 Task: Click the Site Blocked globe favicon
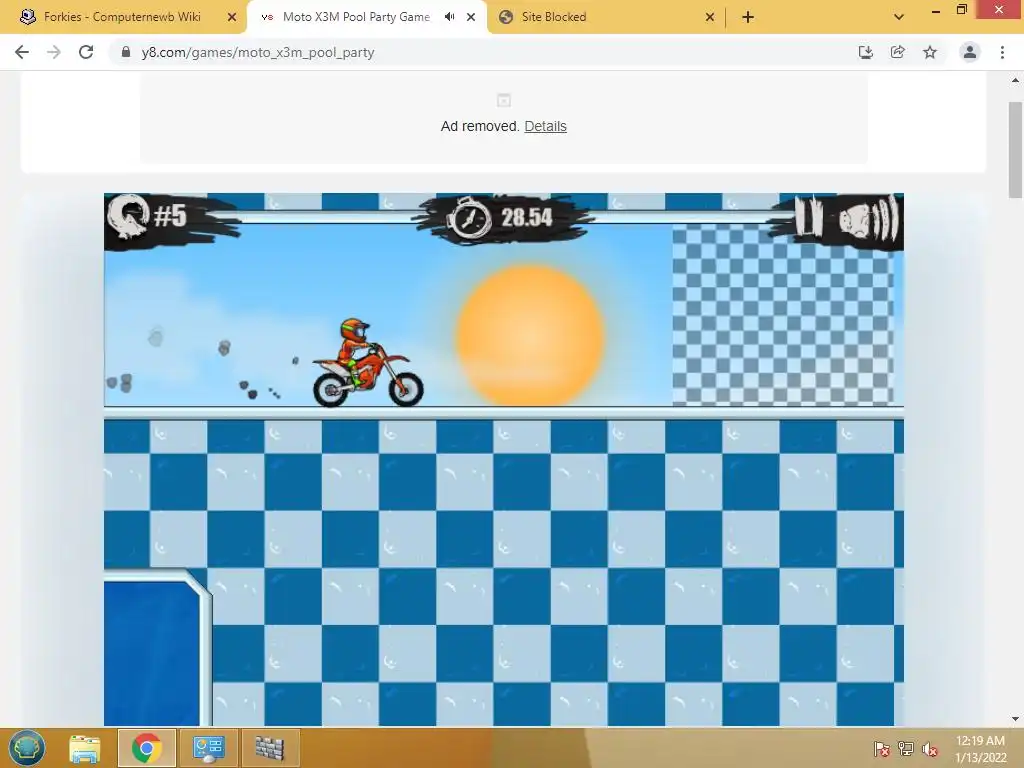coord(505,17)
